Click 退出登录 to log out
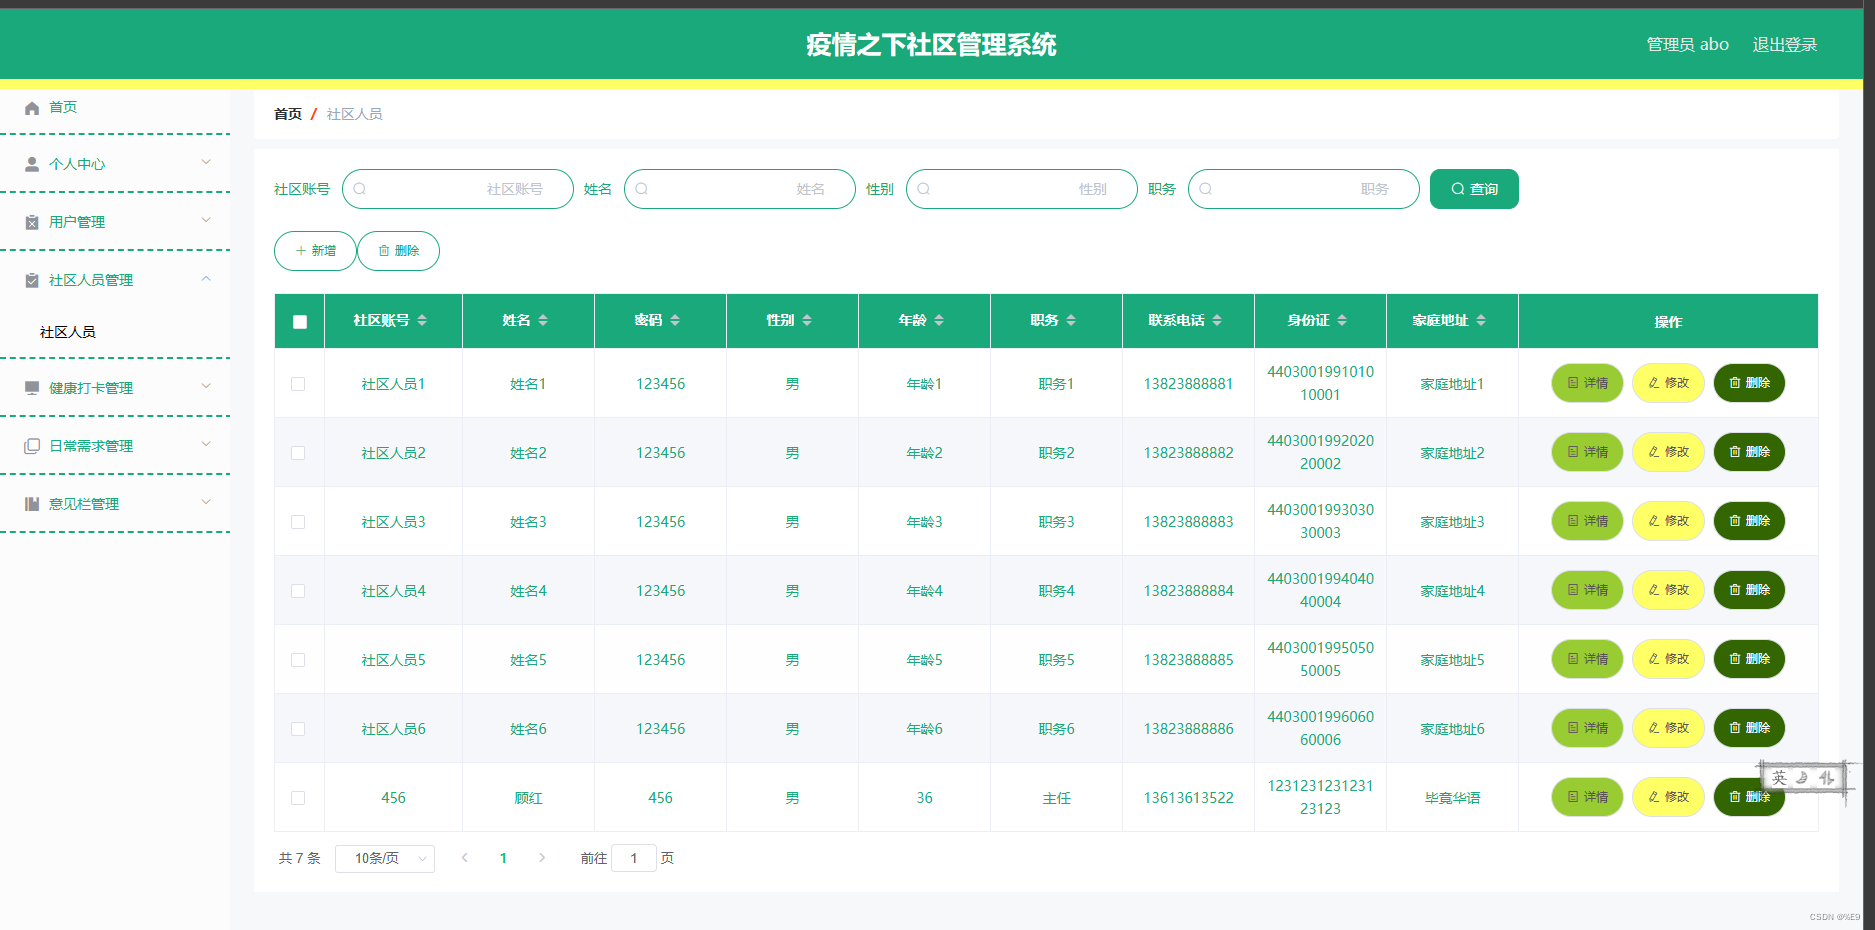 coord(1786,44)
